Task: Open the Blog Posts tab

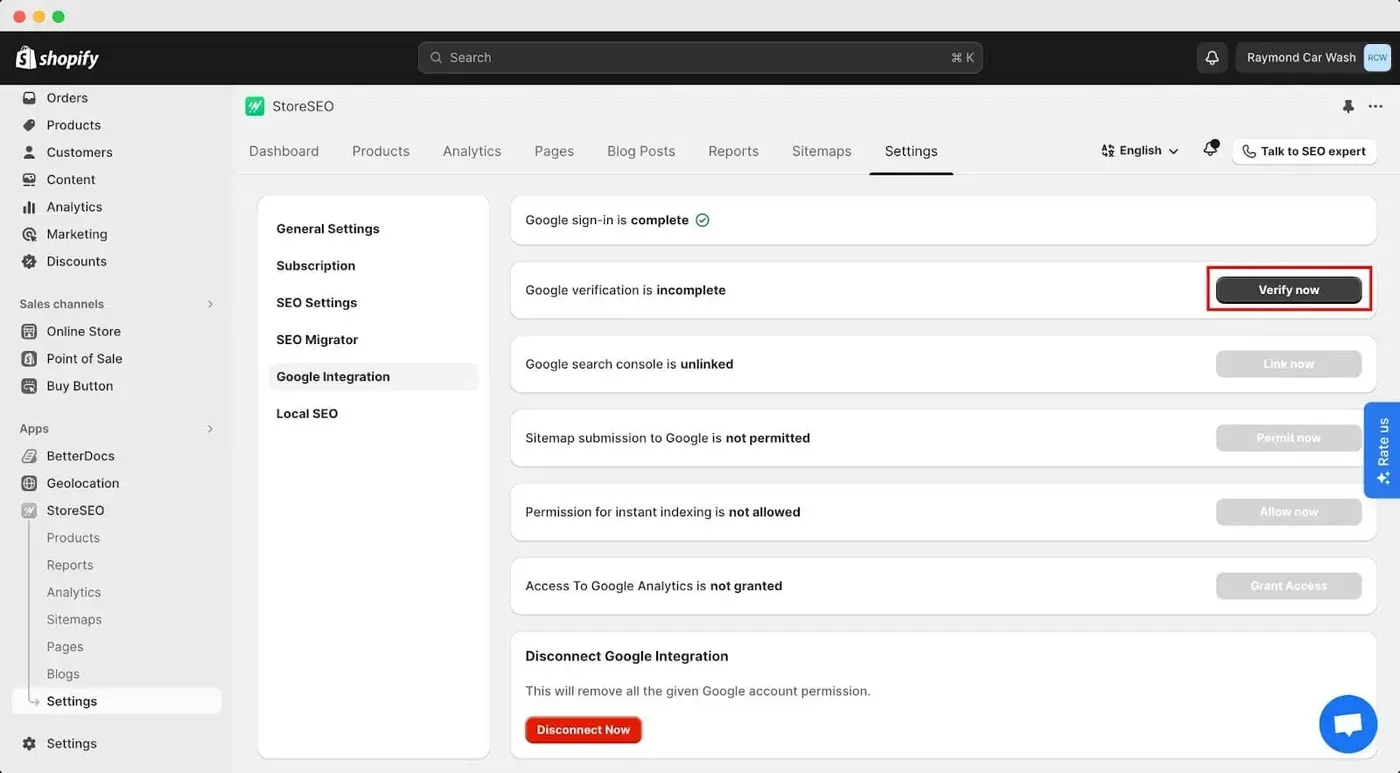Action: tap(641, 151)
